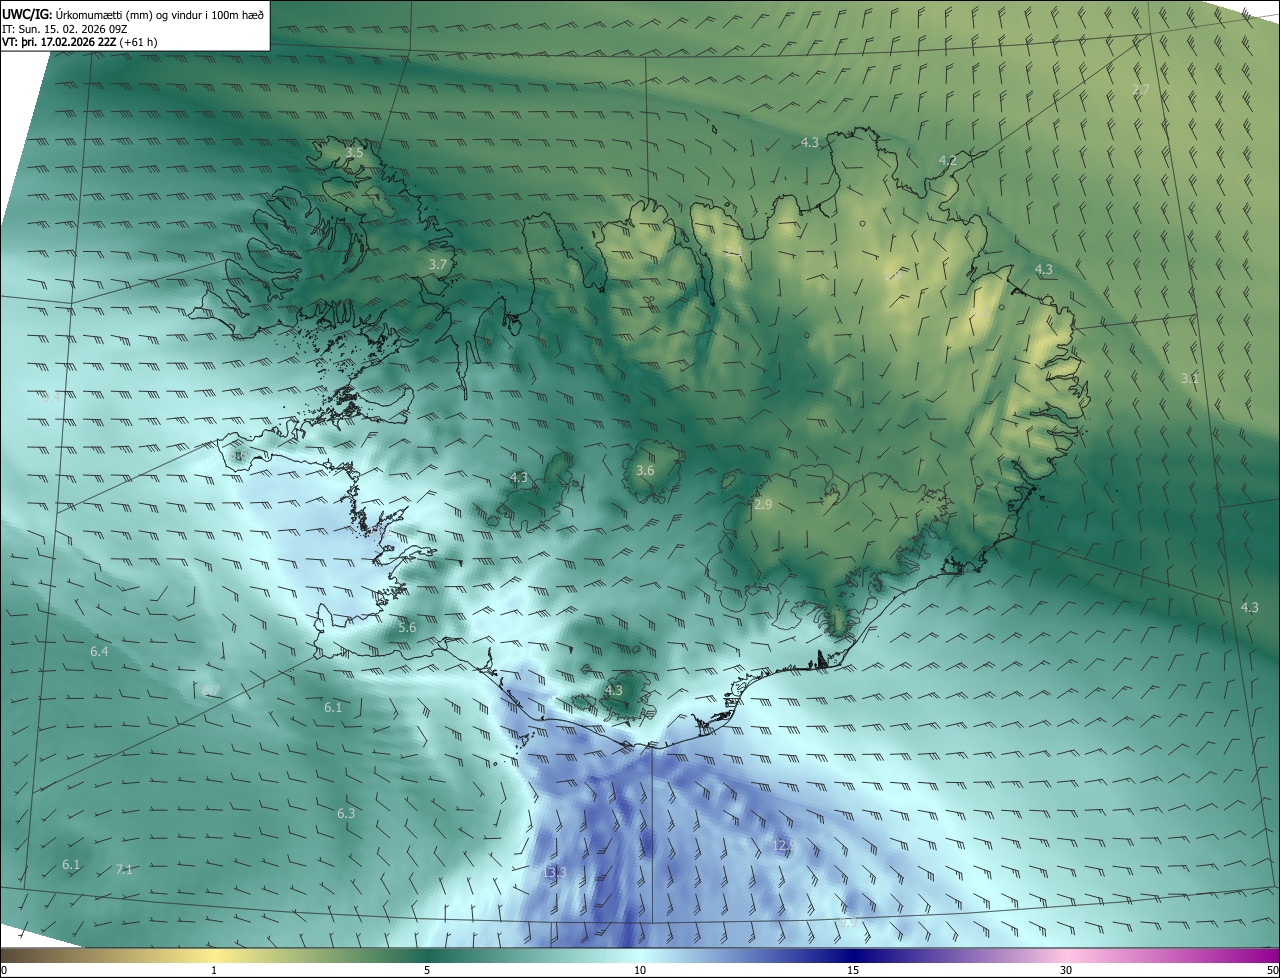Click the 30 tick label on color scale
1280x978 pixels.
coord(1066,970)
